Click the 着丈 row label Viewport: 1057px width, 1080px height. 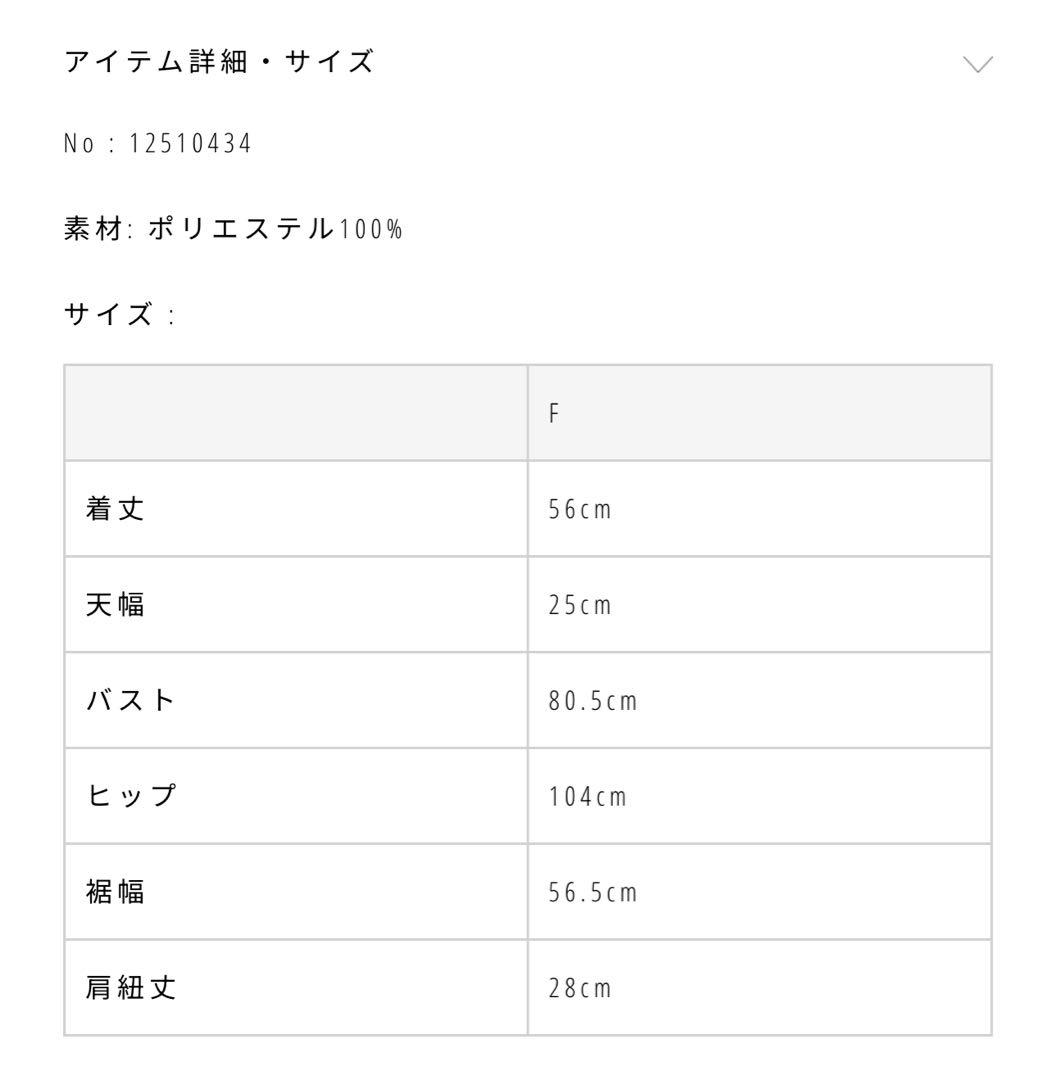click(115, 509)
